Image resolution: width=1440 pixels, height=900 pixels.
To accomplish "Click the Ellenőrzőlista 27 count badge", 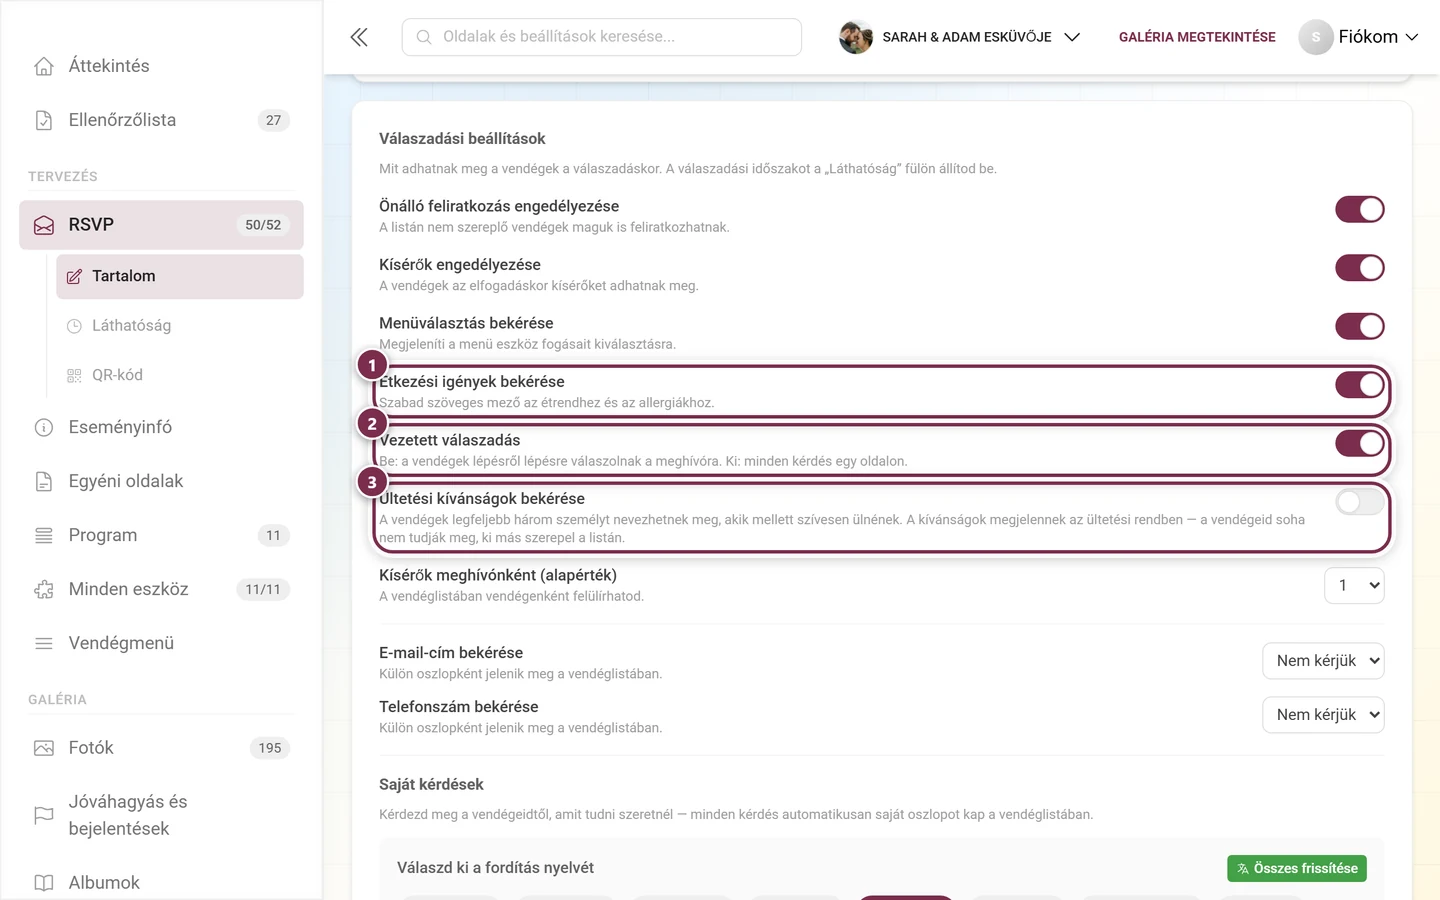I will tap(274, 120).
